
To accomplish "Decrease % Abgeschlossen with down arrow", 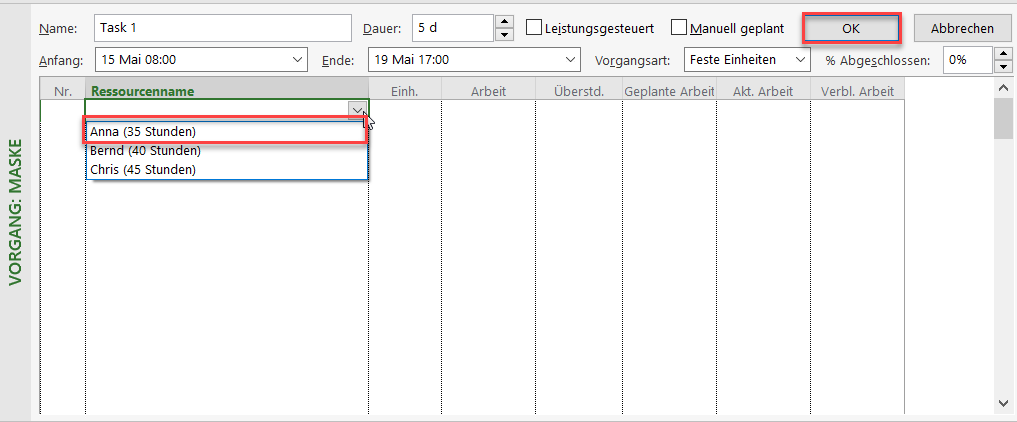I will coord(1004,67).
